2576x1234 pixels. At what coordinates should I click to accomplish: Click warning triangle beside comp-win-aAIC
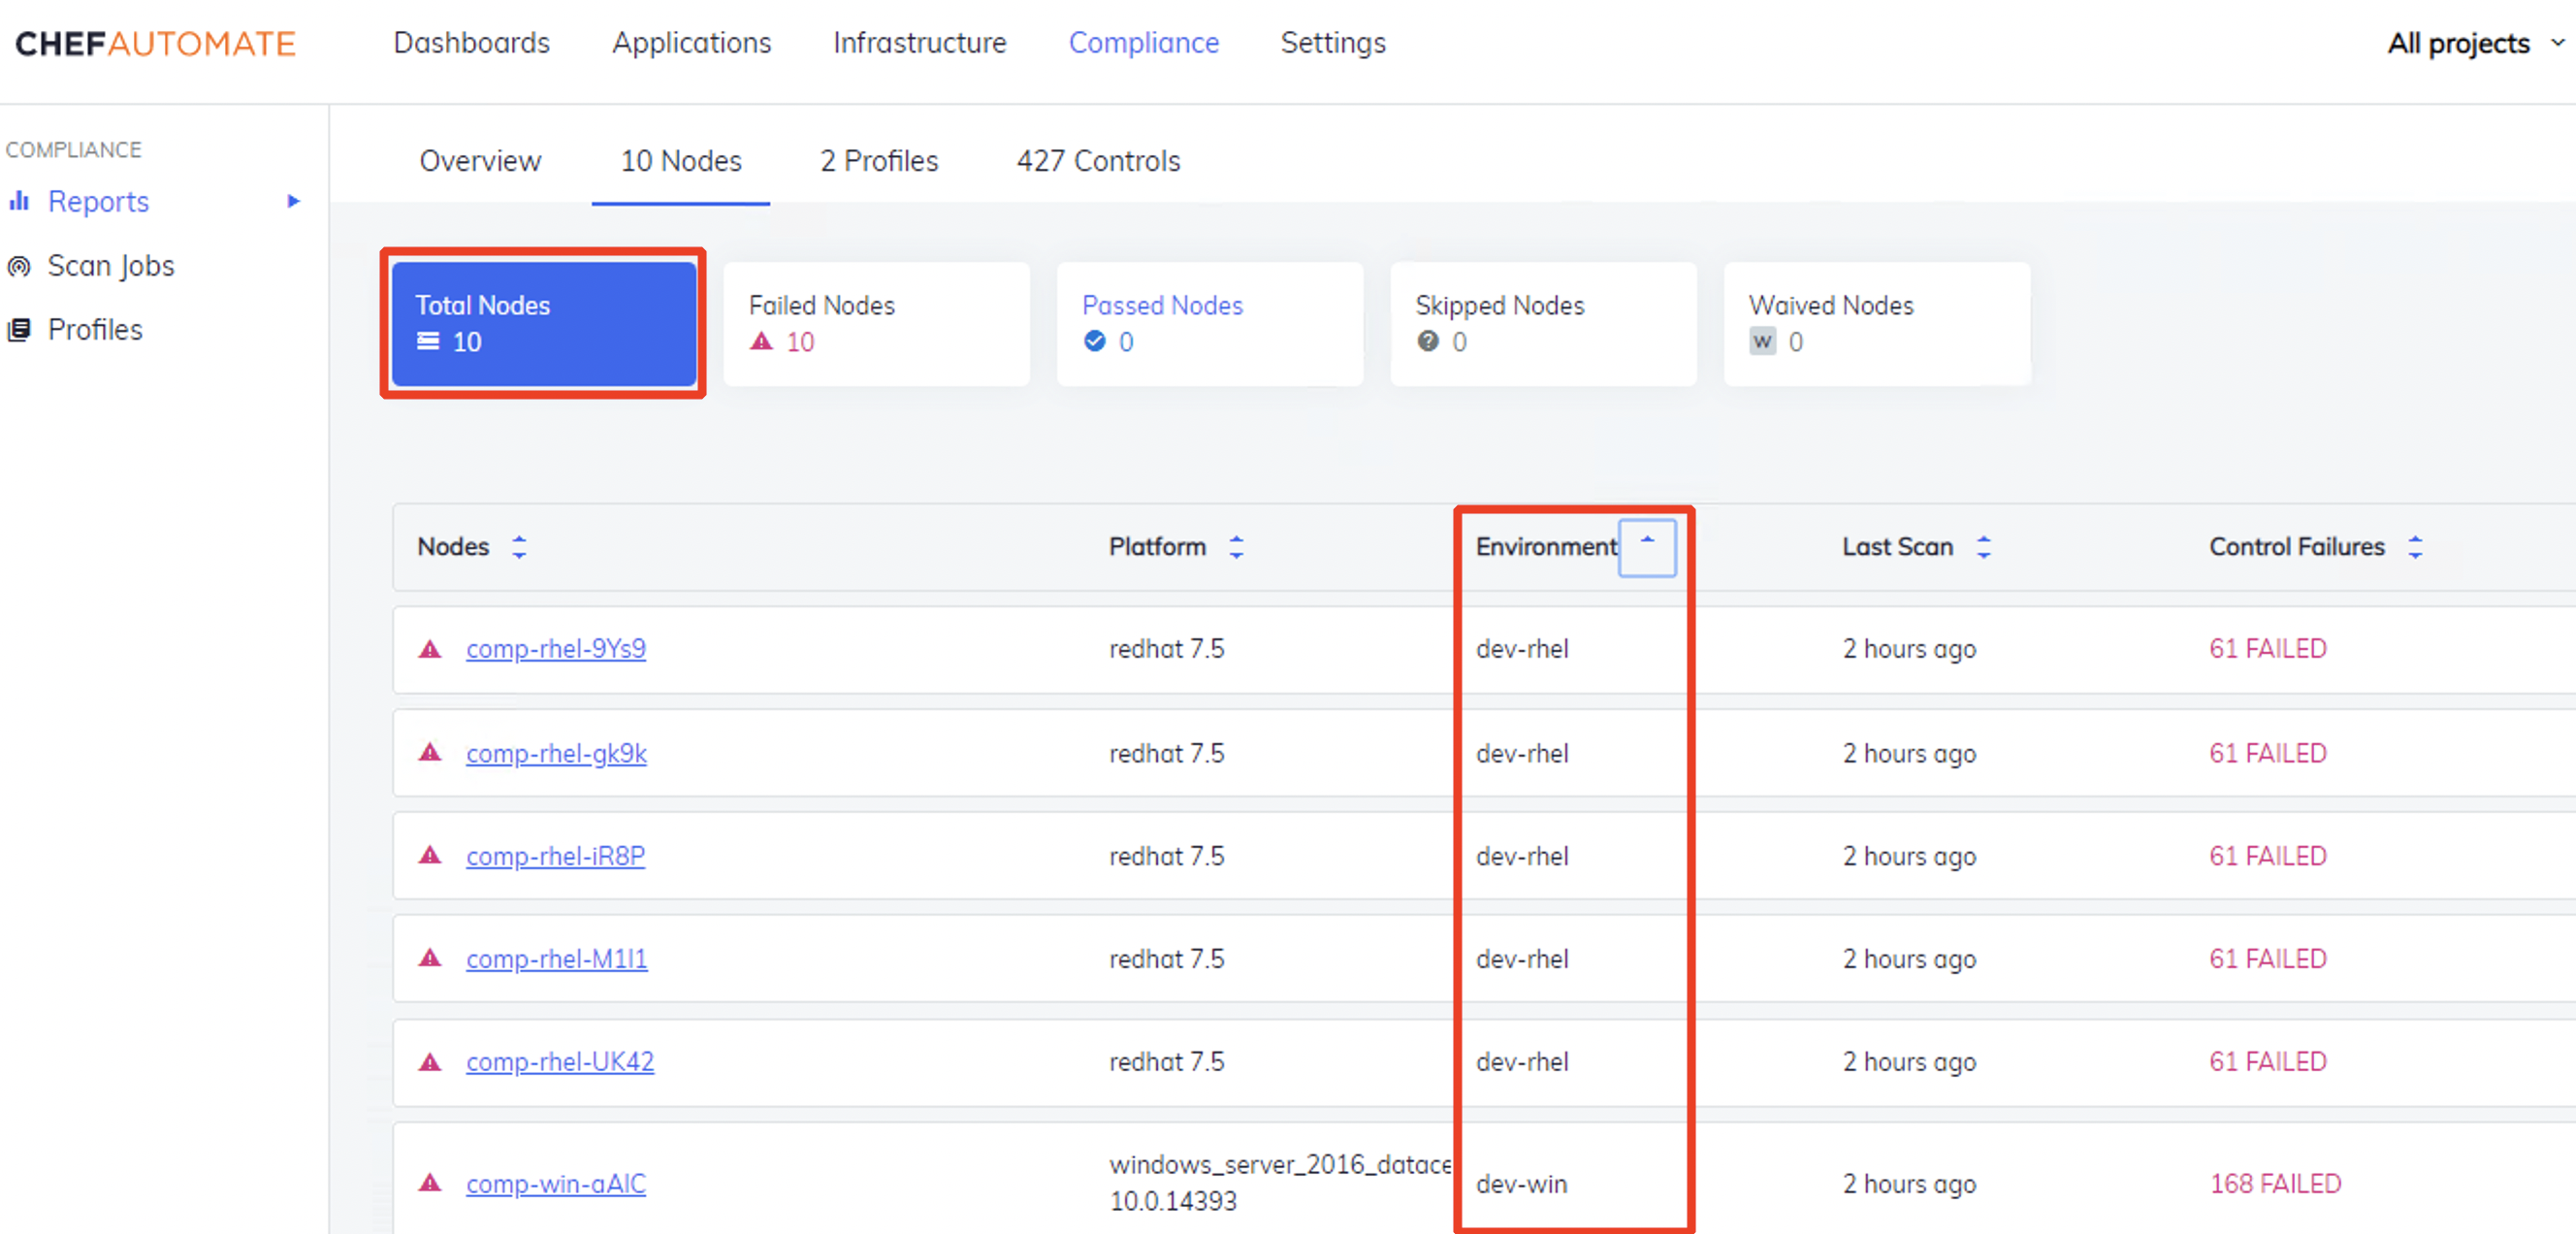pos(430,1183)
